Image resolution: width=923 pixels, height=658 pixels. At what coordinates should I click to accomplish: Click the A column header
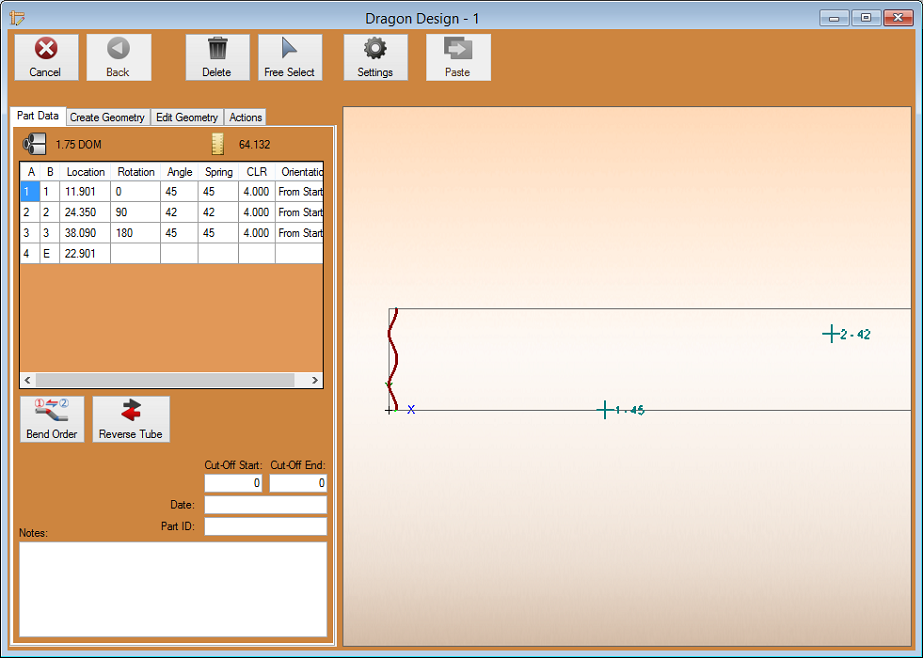[30, 172]
